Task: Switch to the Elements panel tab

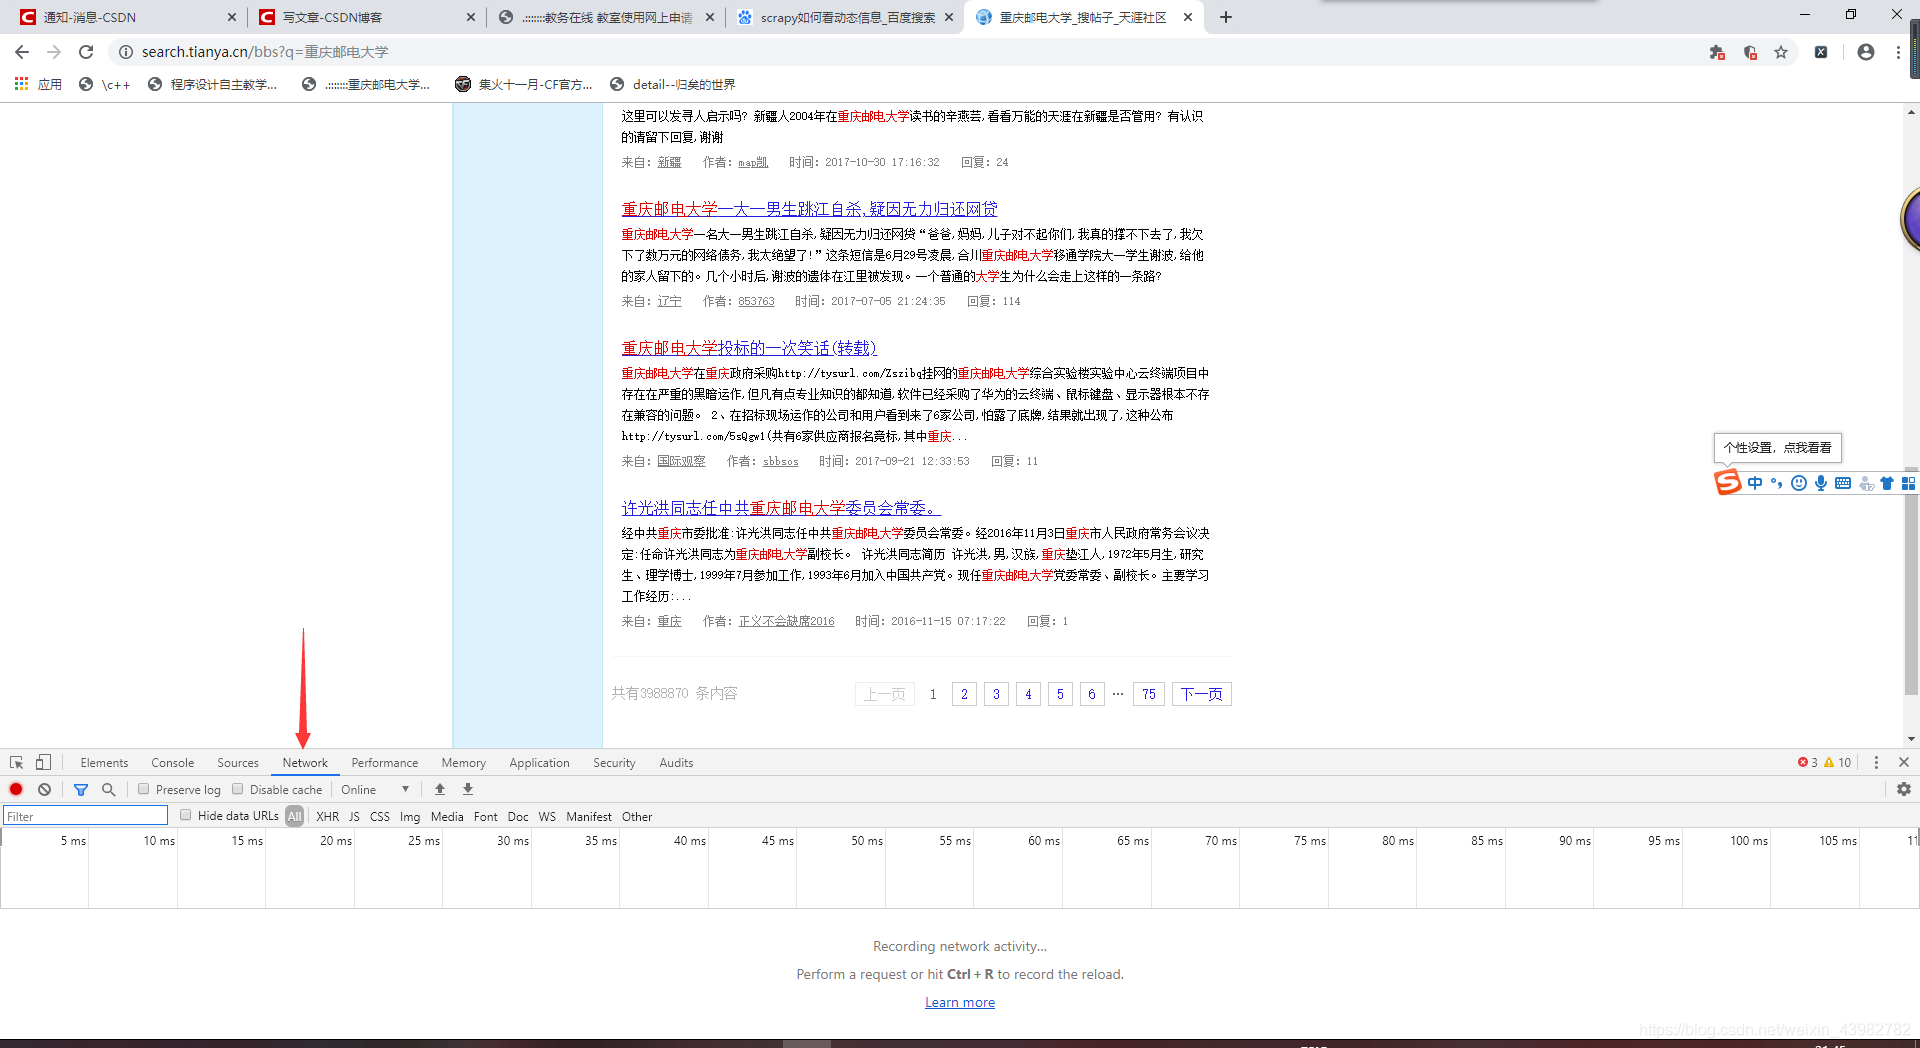Action: point(104,762)
